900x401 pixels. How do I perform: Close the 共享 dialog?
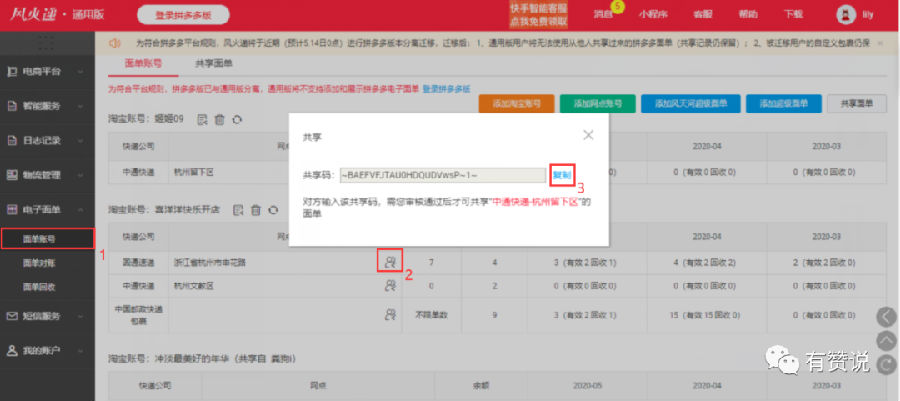(x=588, y=135)
